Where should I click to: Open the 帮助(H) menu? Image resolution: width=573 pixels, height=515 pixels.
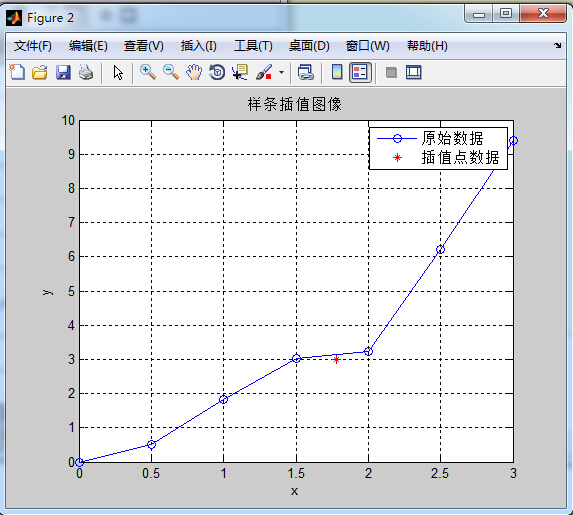(x=427, y=46)
